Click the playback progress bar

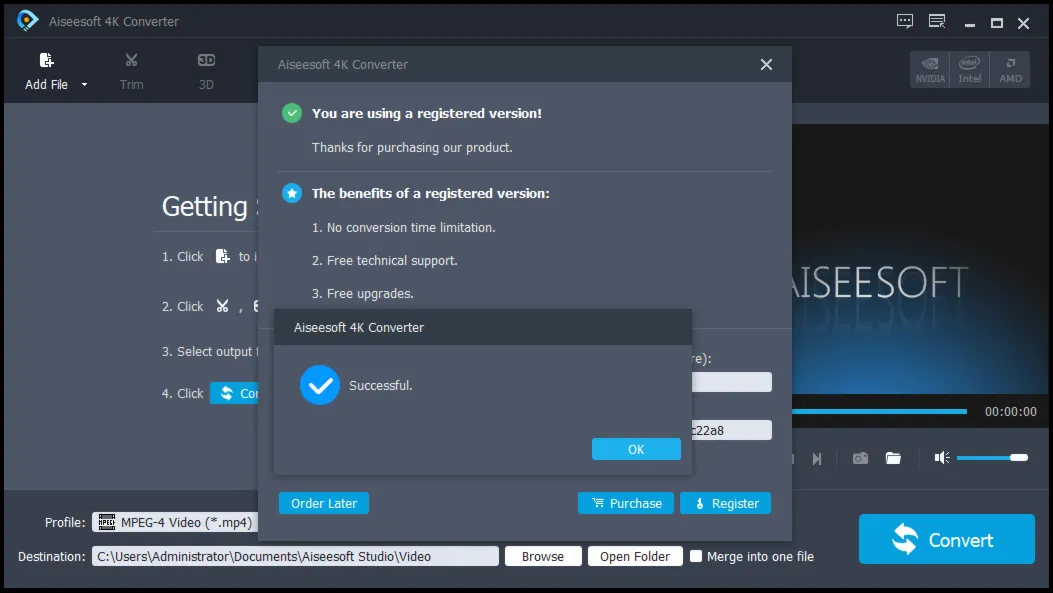[x=879, y=411]
